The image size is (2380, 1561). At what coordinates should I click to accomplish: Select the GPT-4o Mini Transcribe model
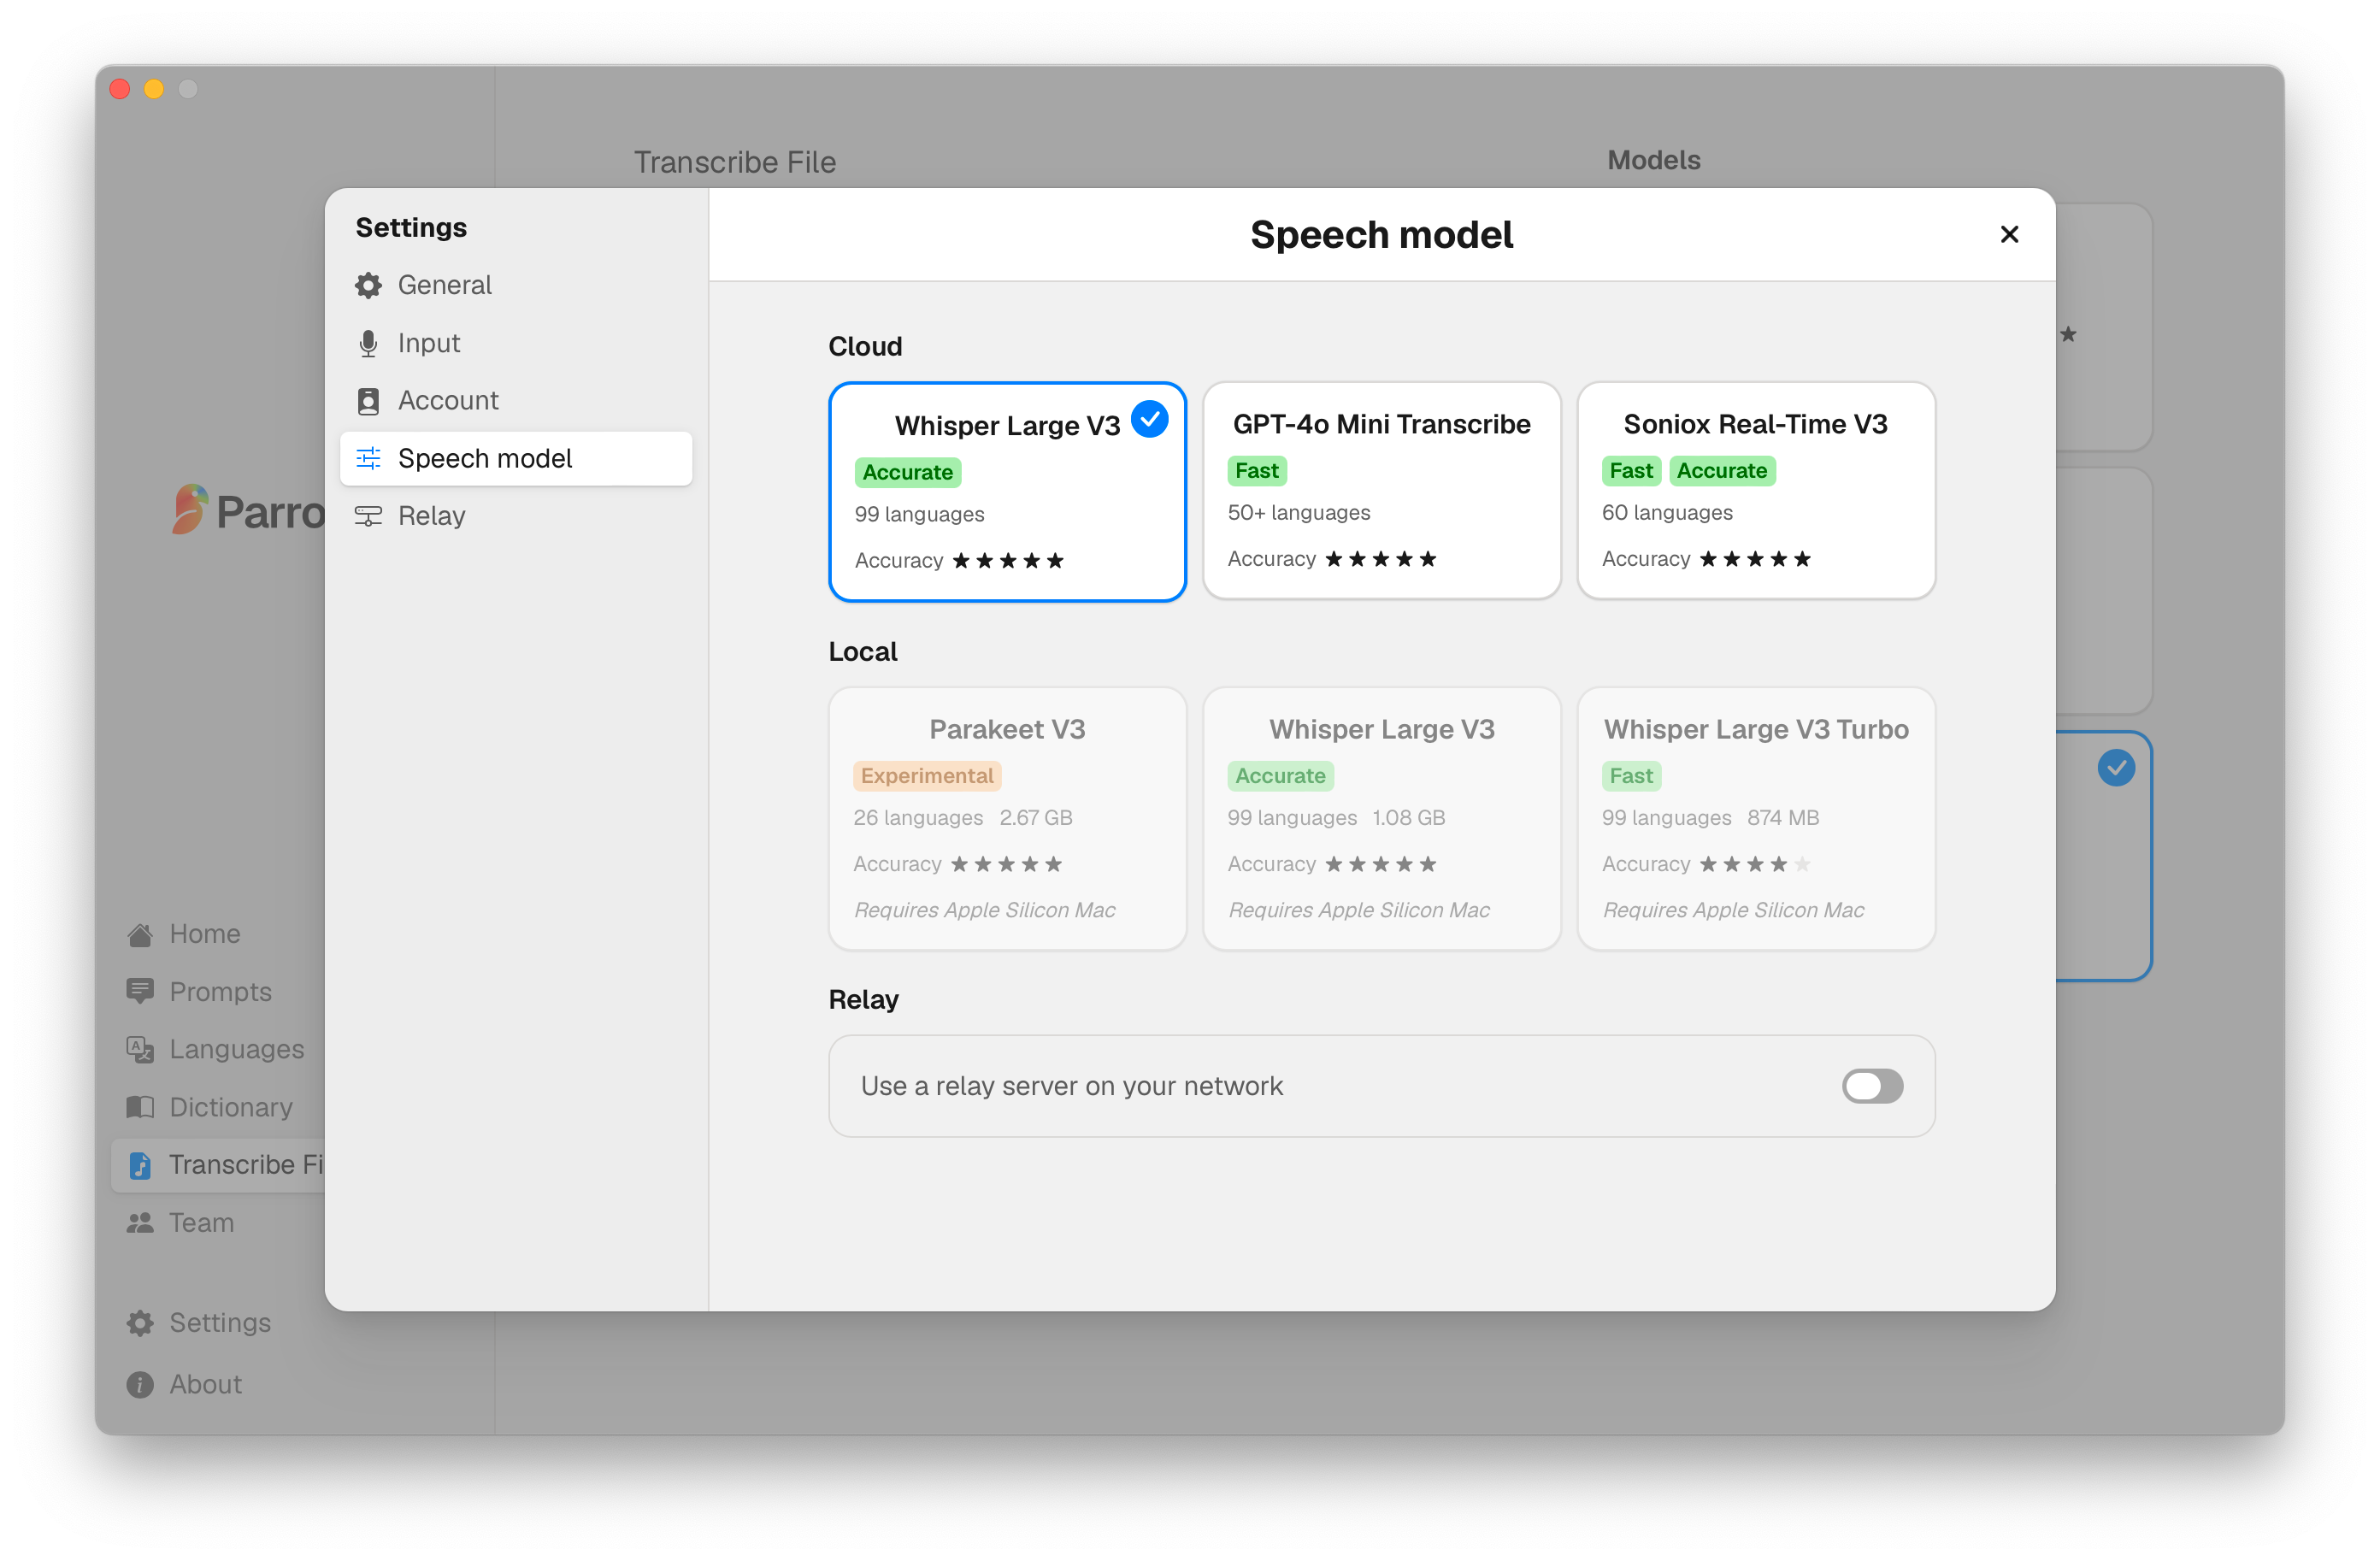tap(1381, 491)
